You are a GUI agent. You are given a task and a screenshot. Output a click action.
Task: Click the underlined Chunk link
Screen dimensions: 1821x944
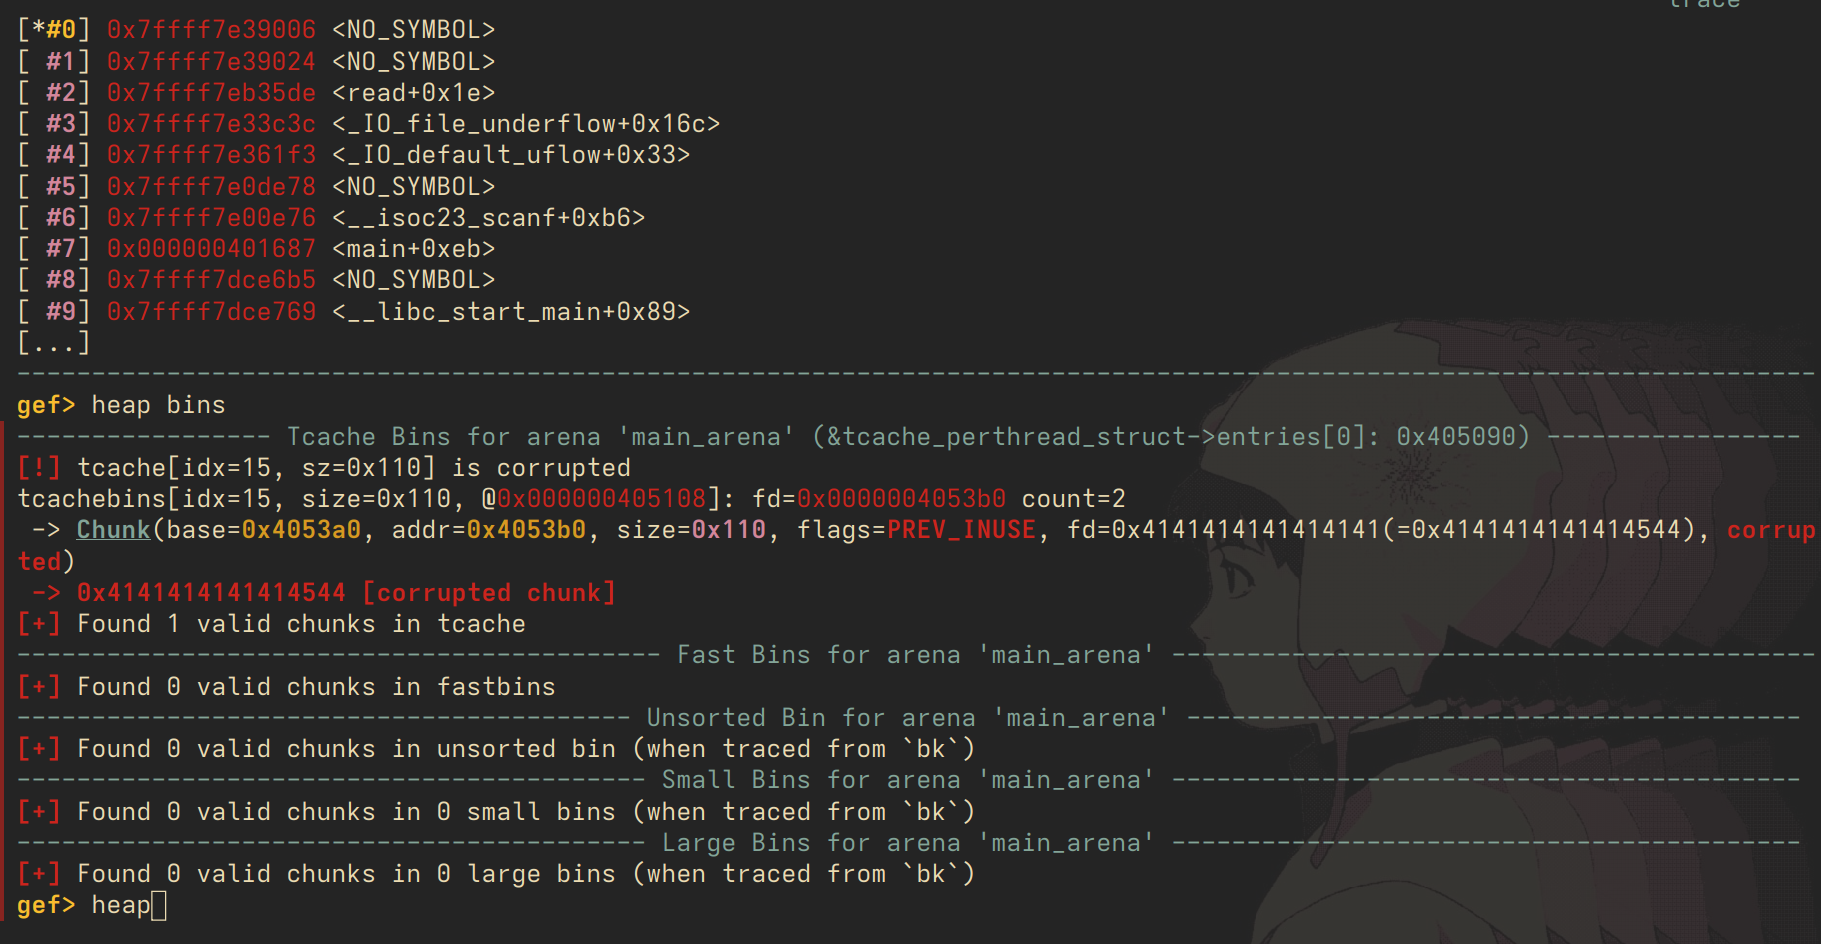[113, 530]
